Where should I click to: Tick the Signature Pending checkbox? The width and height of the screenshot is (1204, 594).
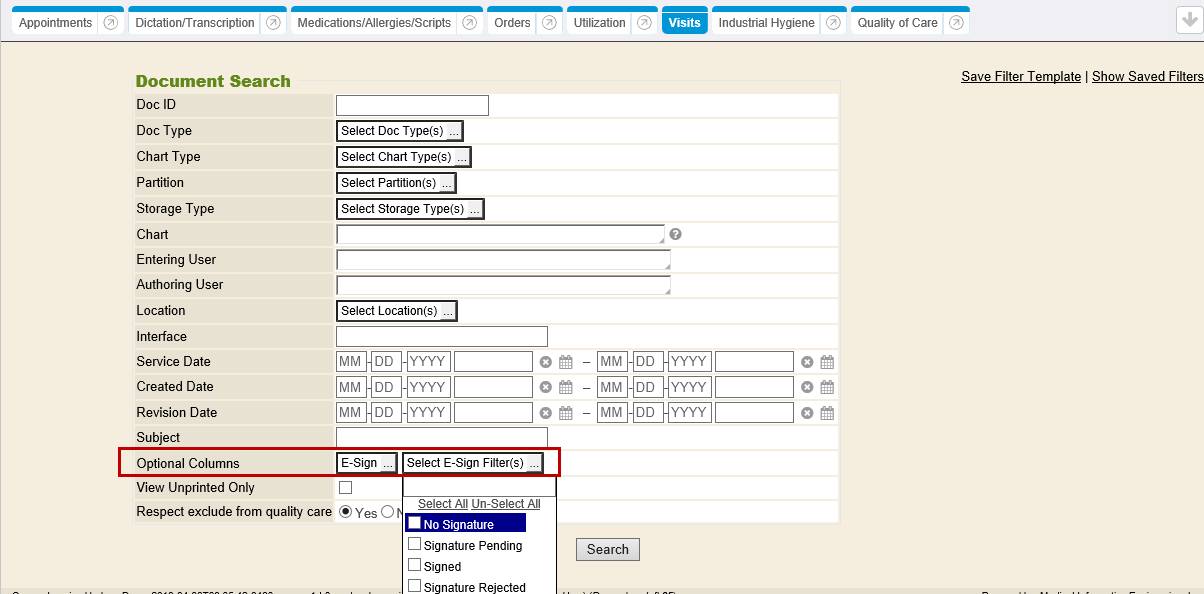[x=414, y=545]
